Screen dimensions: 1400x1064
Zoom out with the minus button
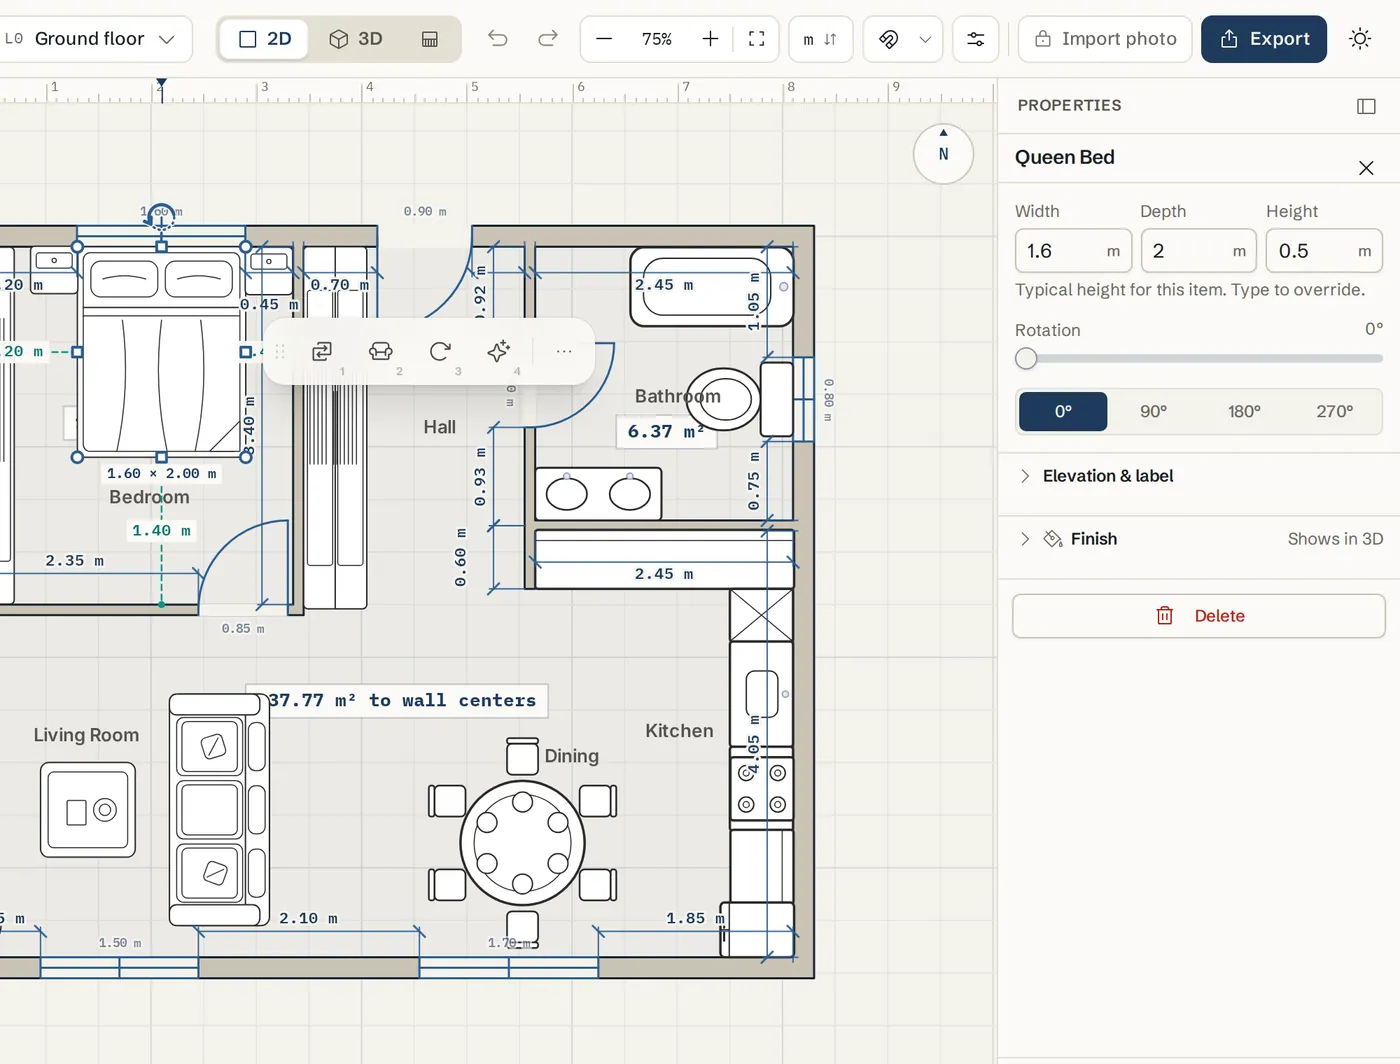tap(604, 39)
